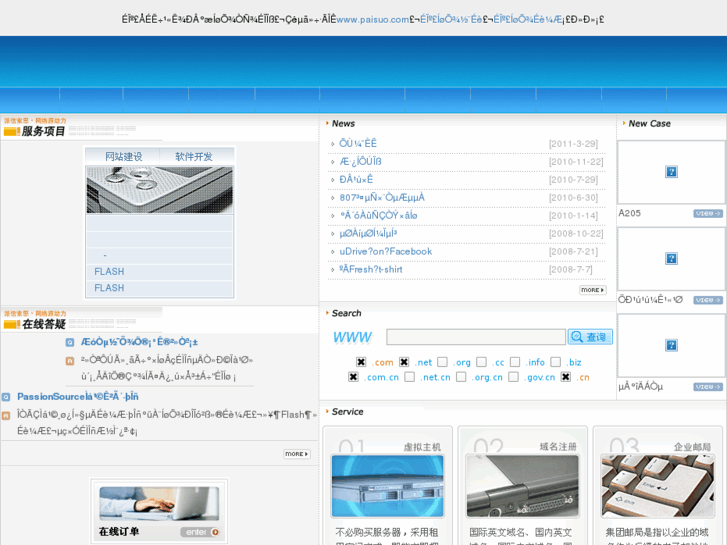Click the WWW label beside search box
Image resolution: width=727 pixels, height=545 pixels.
coord(352,337)
